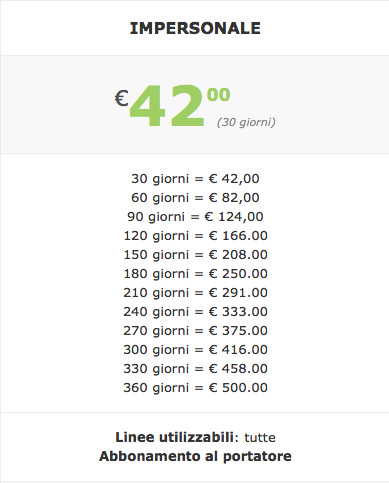Click the IMPERSONALE heading
Screen dimensions: 389x483
click(x=195, y=28)
